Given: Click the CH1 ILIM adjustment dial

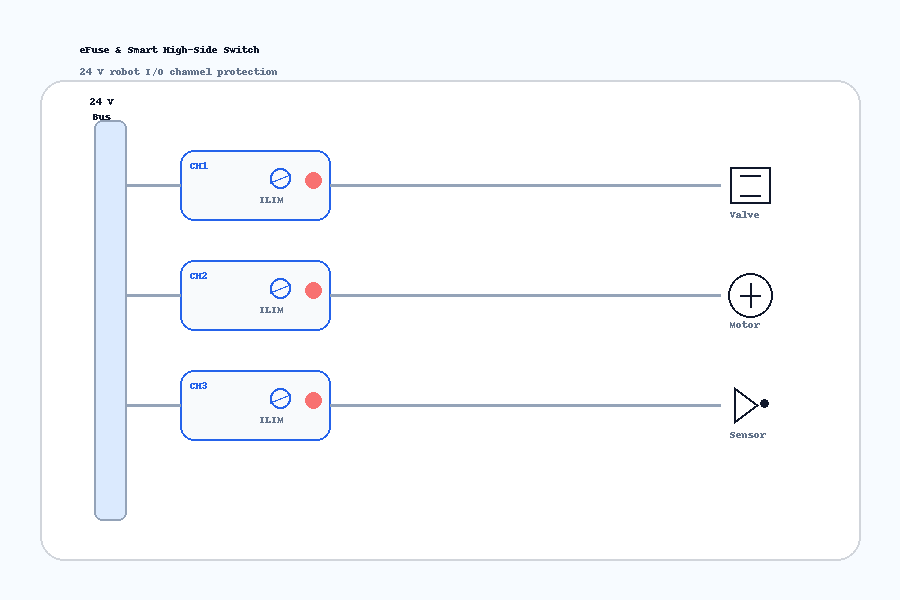Looking at the screenshot, I should click(280, 179).
